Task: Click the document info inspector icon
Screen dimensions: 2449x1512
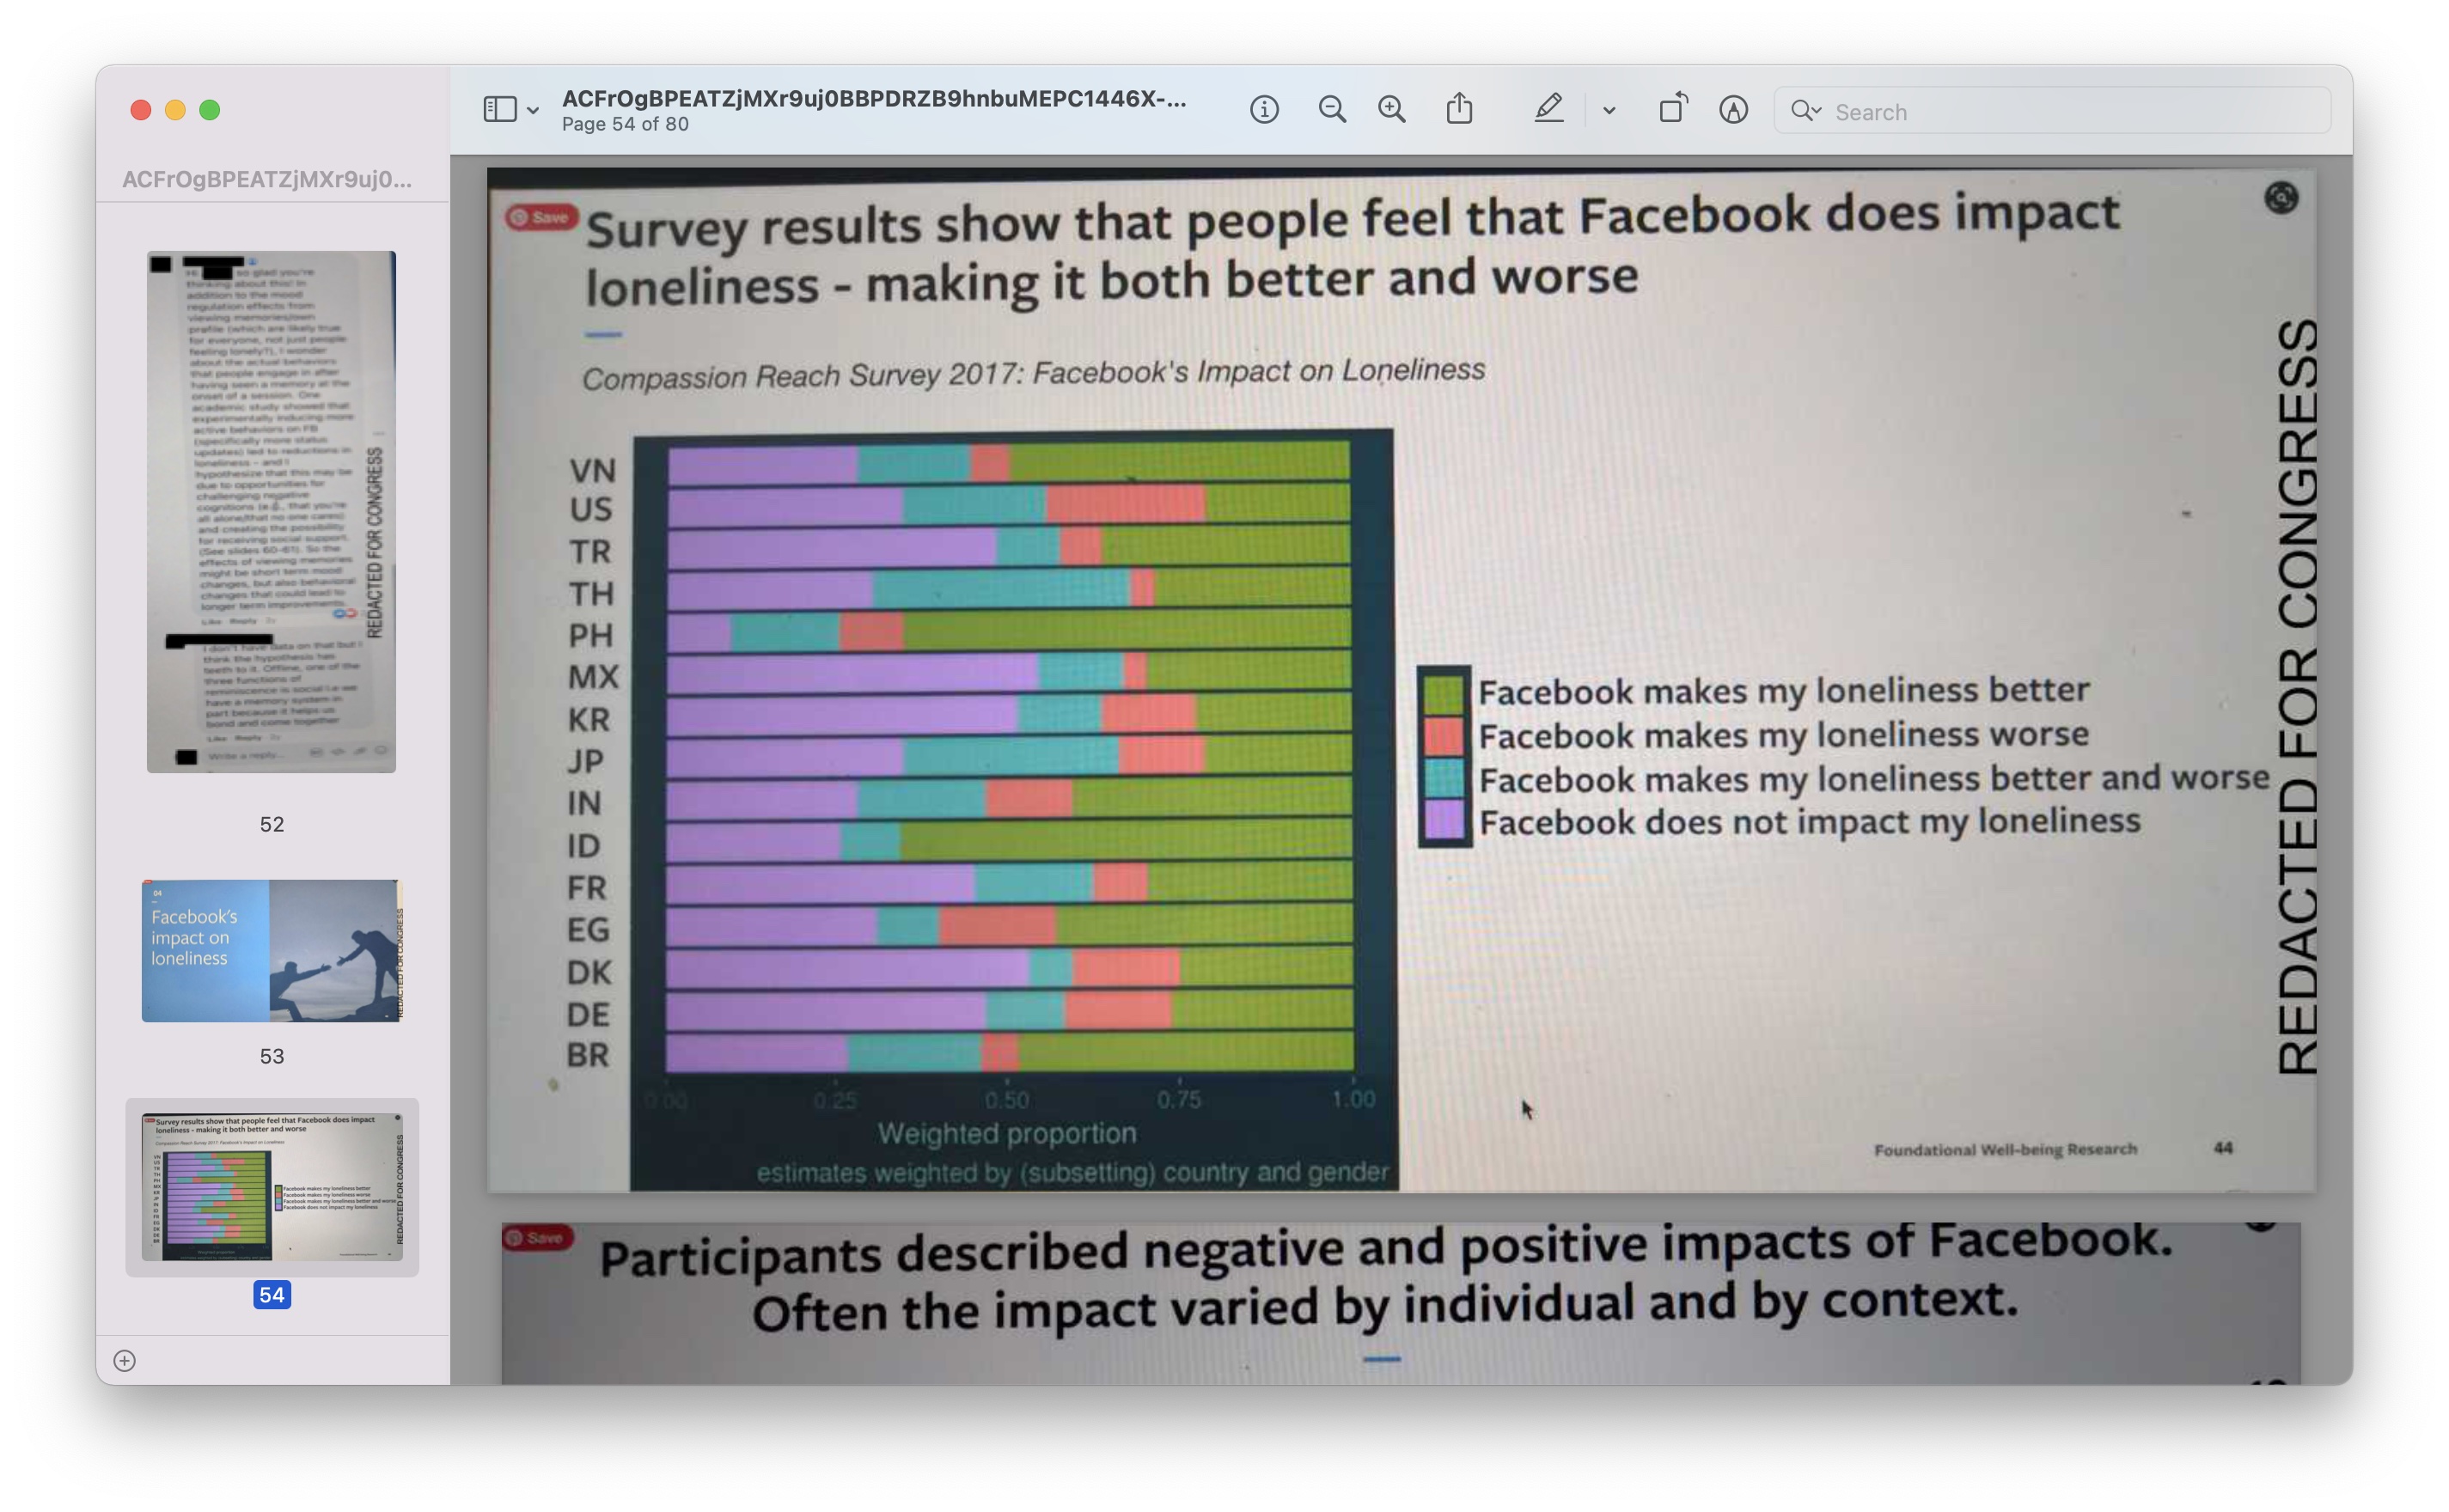Action: coord(1264,110)
